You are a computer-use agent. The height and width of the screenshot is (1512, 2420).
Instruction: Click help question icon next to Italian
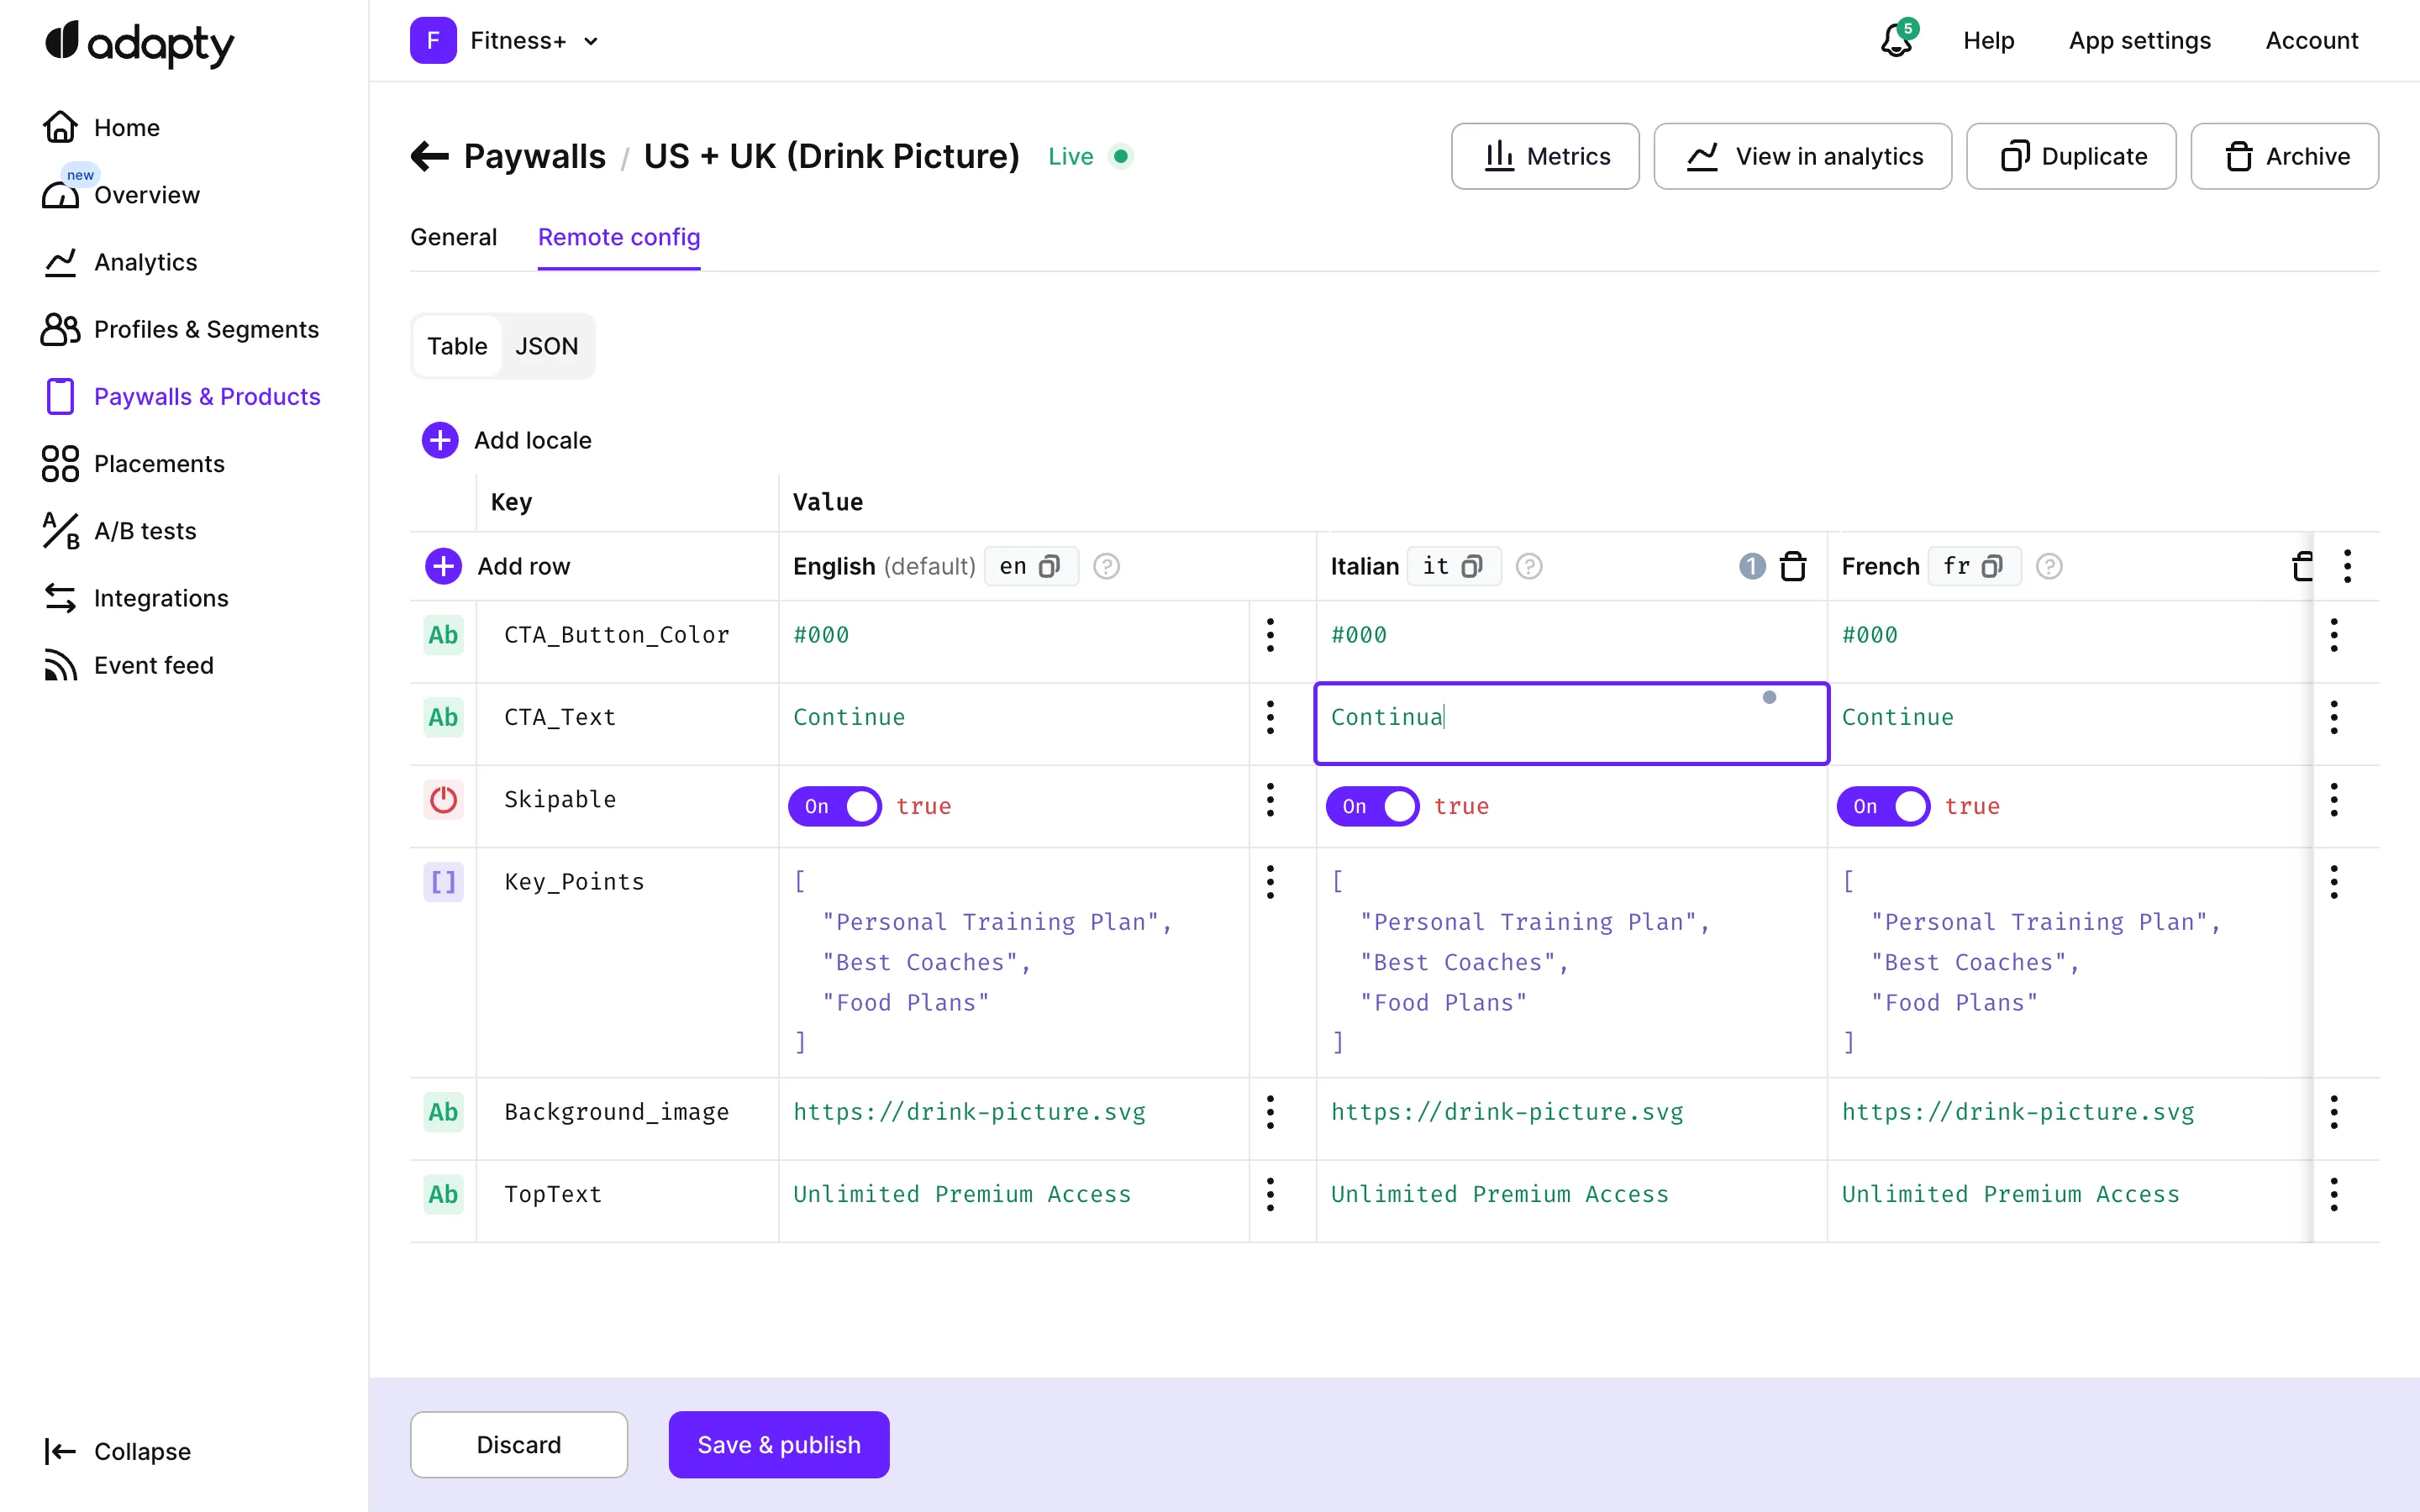[x=1529, y=566]
